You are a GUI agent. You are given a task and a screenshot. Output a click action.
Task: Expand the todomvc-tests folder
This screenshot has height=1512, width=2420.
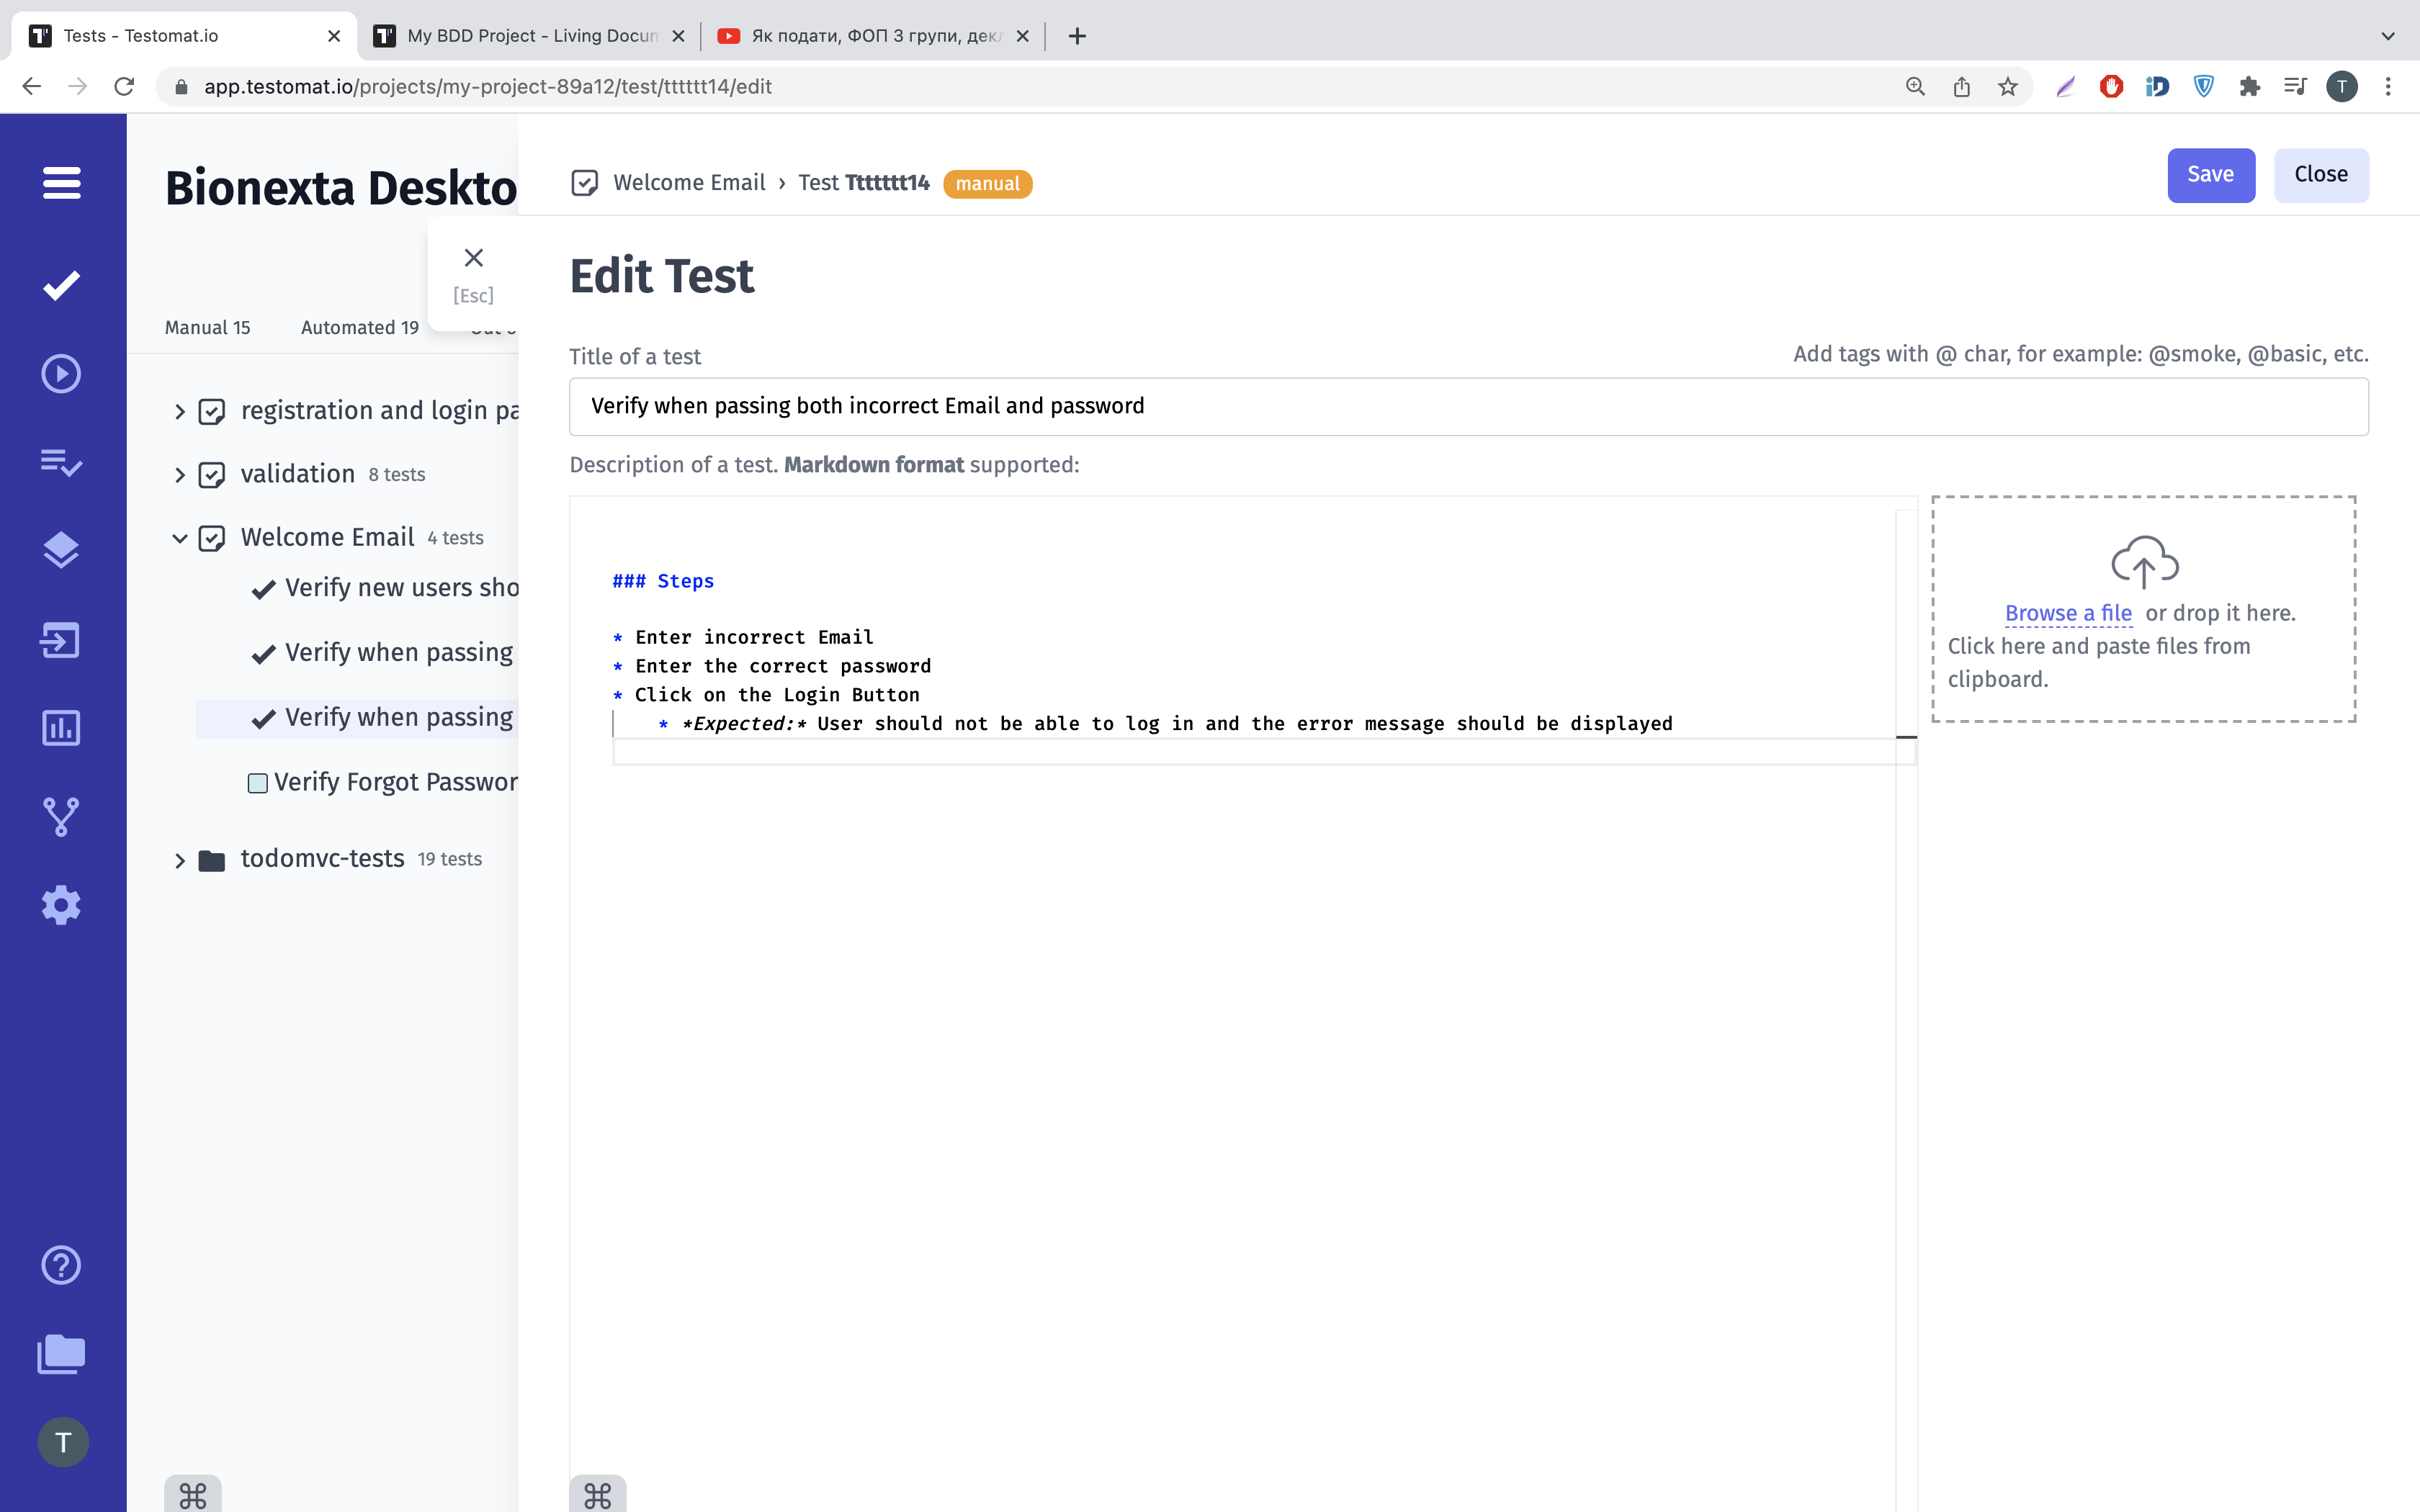pos(179,860)
